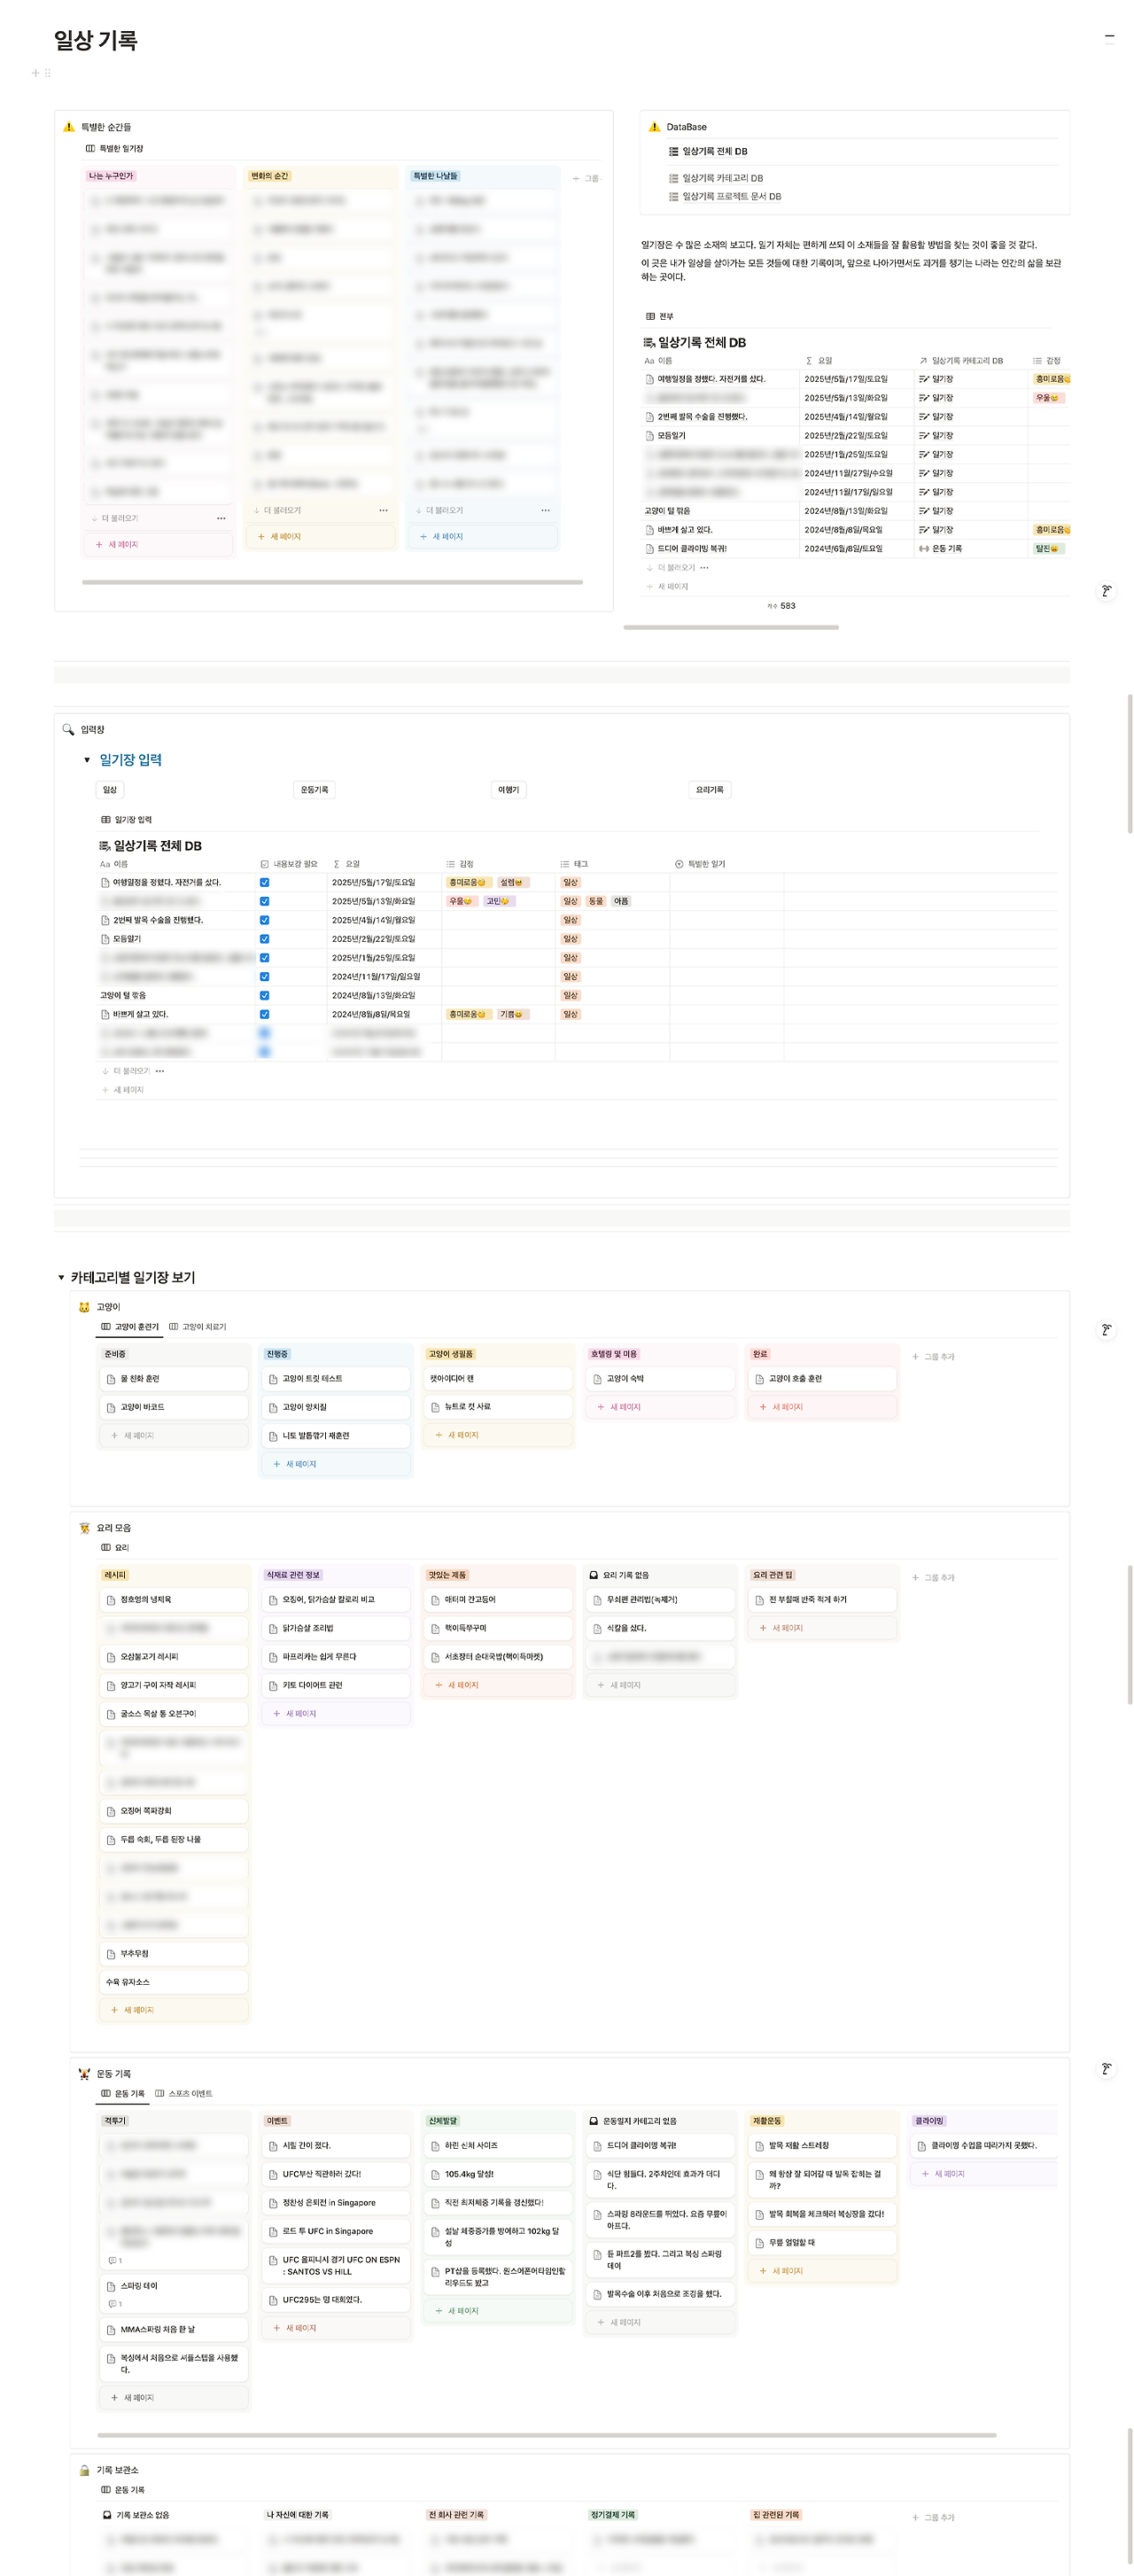Uncheck 내용보강 필요 for 여행일정을 정했다 row
The width and height of the screenshot is (1134, 2576).
pos(264,882)
